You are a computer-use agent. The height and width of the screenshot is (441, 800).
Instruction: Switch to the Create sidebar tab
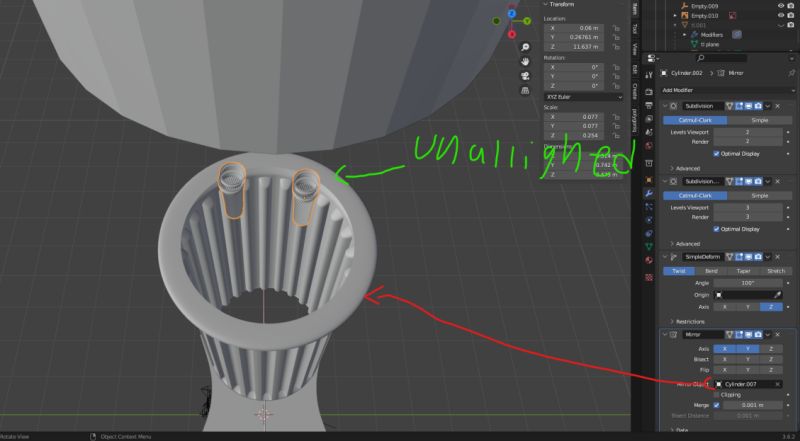635,91
